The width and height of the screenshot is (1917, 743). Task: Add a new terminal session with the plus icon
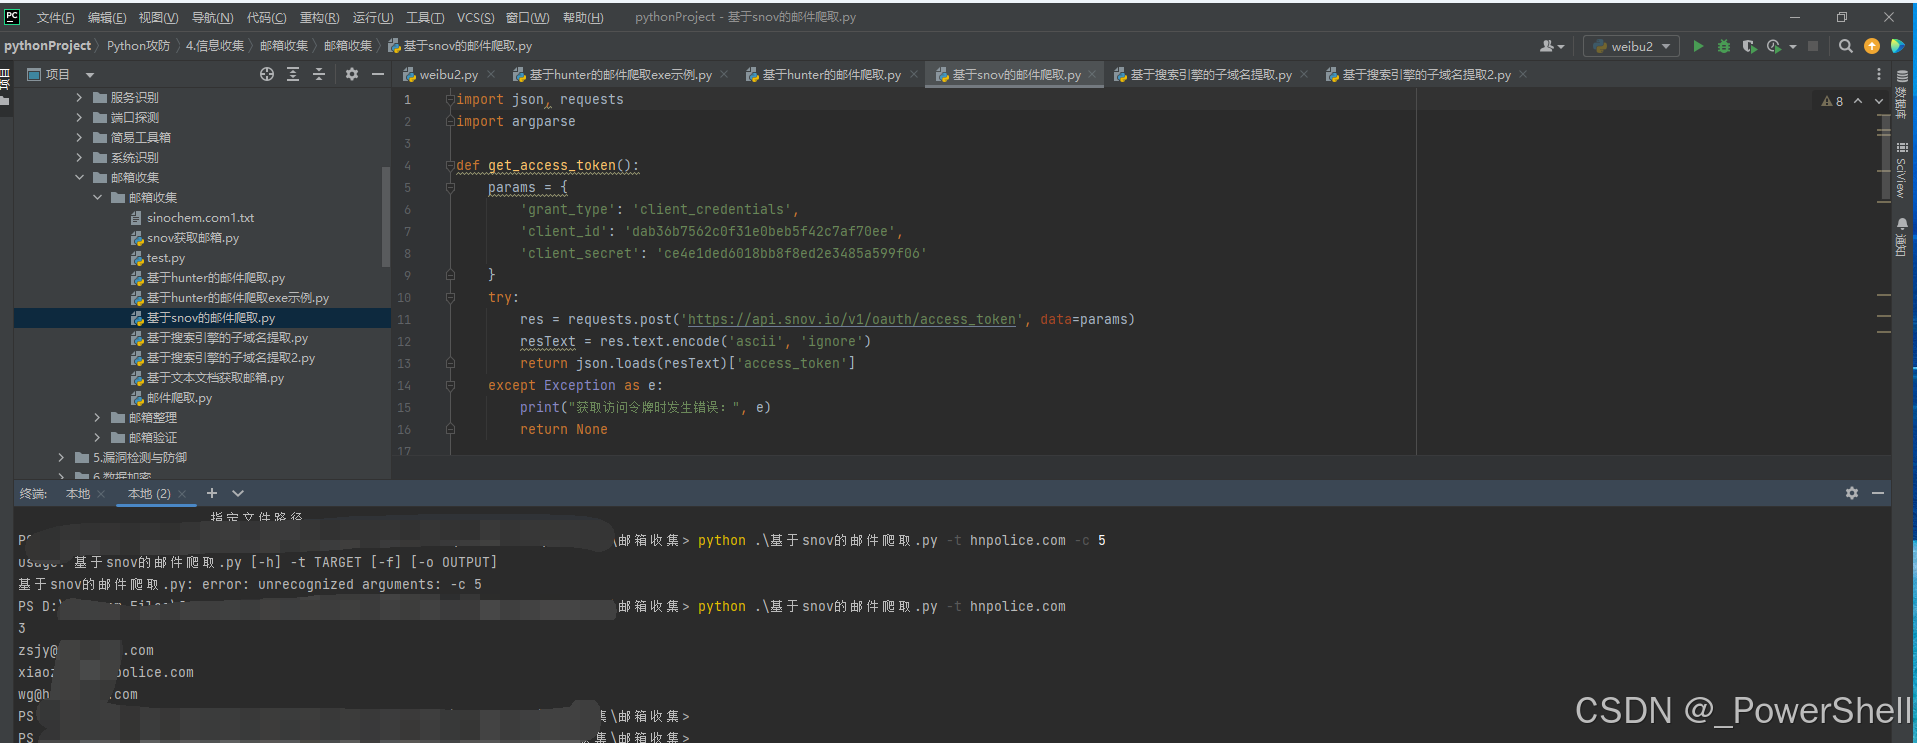[x=212, y=493]
